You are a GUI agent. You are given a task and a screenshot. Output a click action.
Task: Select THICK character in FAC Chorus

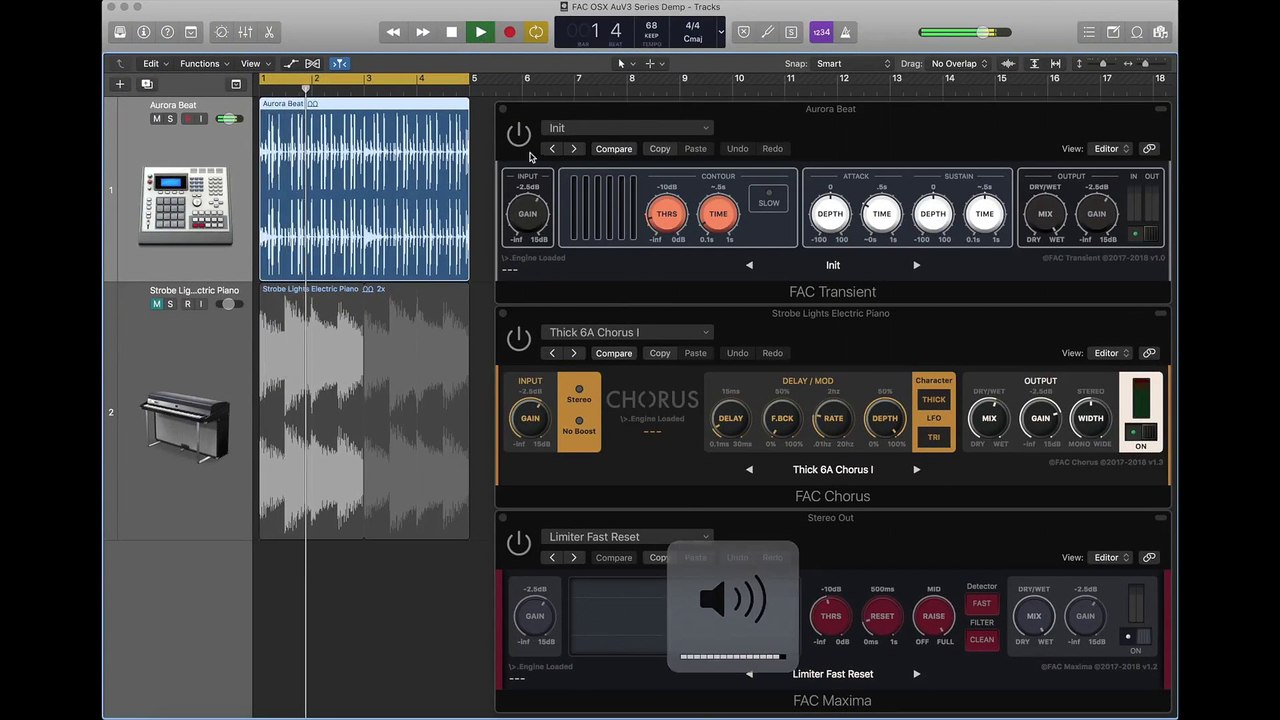point(933,399)
